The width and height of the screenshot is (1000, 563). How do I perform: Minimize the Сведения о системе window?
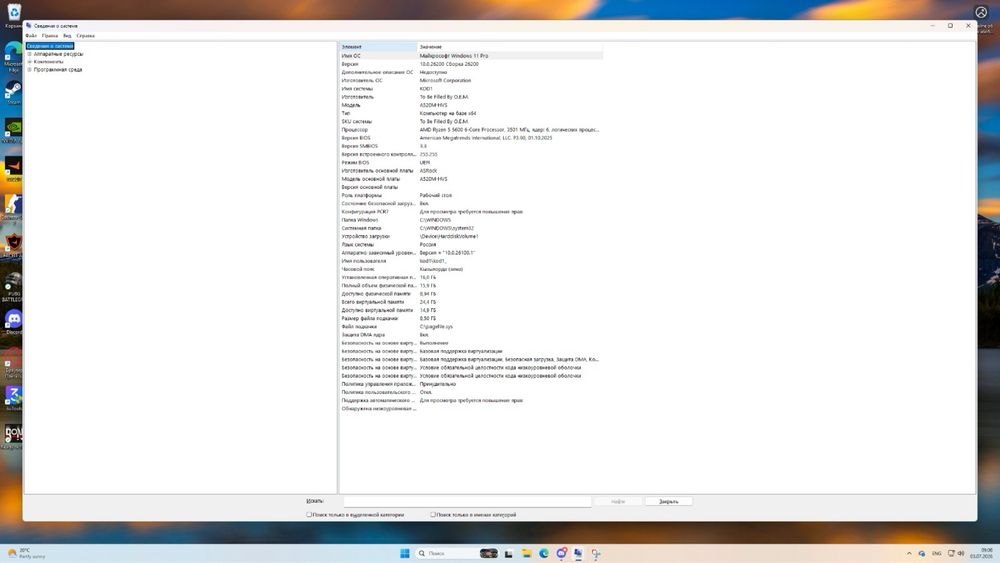point(932,26)
